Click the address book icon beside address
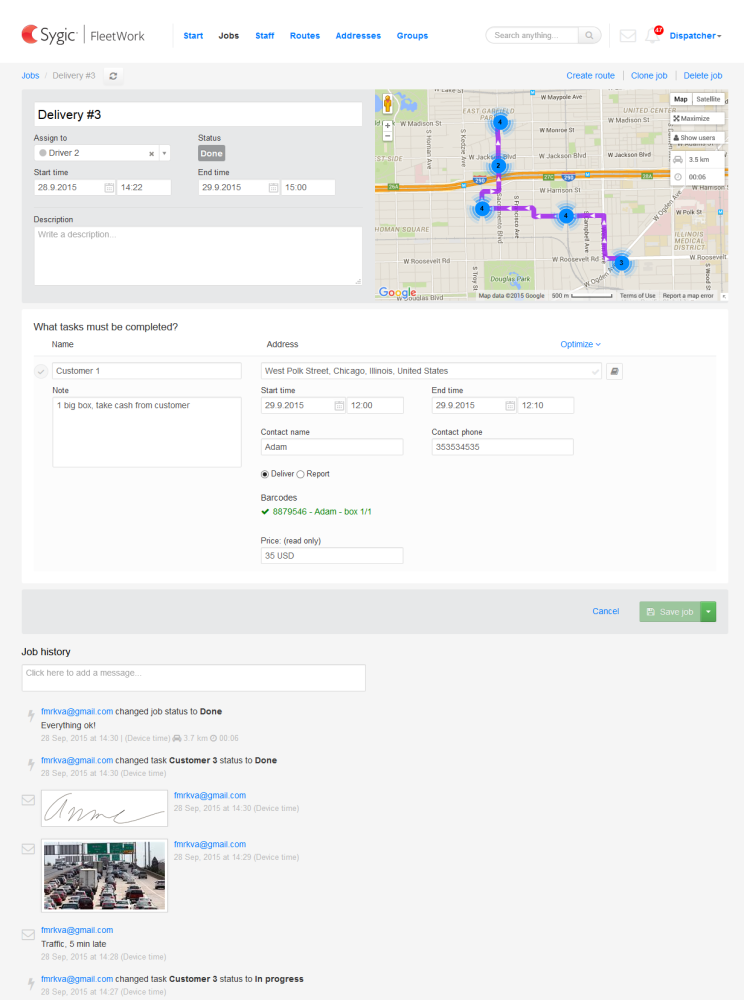This screenshot has width=744, height=1000. coord(614,371)
